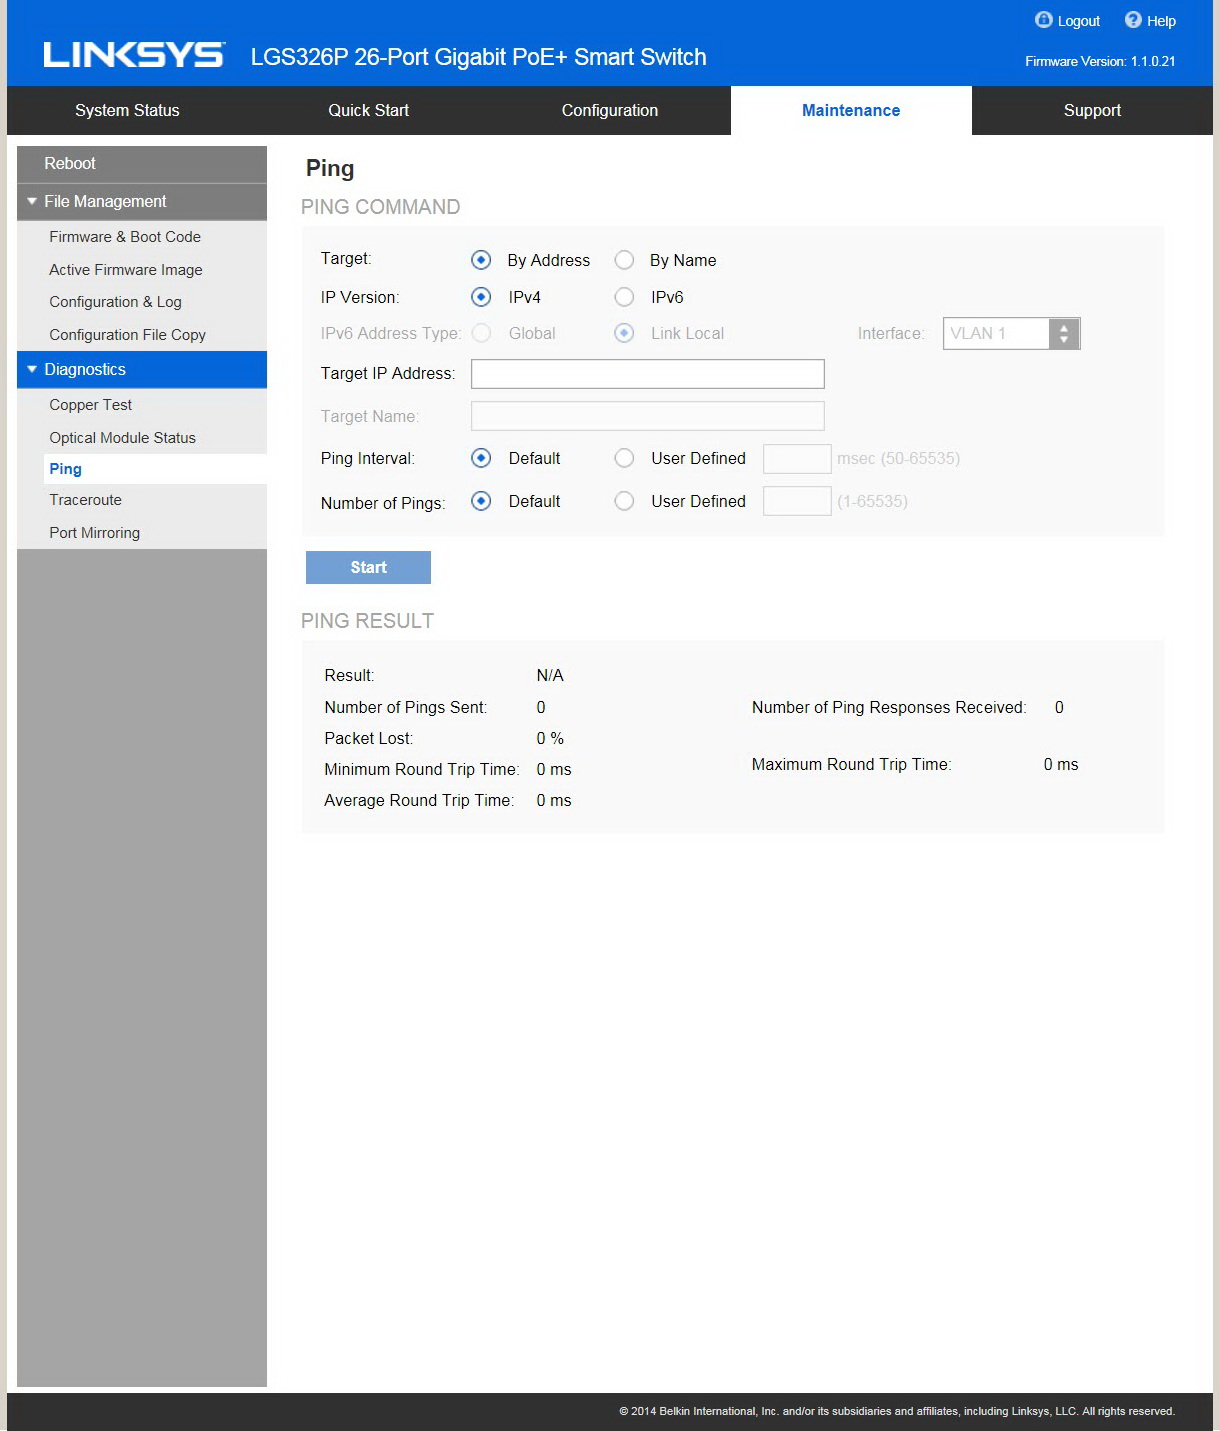The image size is (1220, 1431).
Task: Click the Logout link
Action: click(x=1079, y=21)
